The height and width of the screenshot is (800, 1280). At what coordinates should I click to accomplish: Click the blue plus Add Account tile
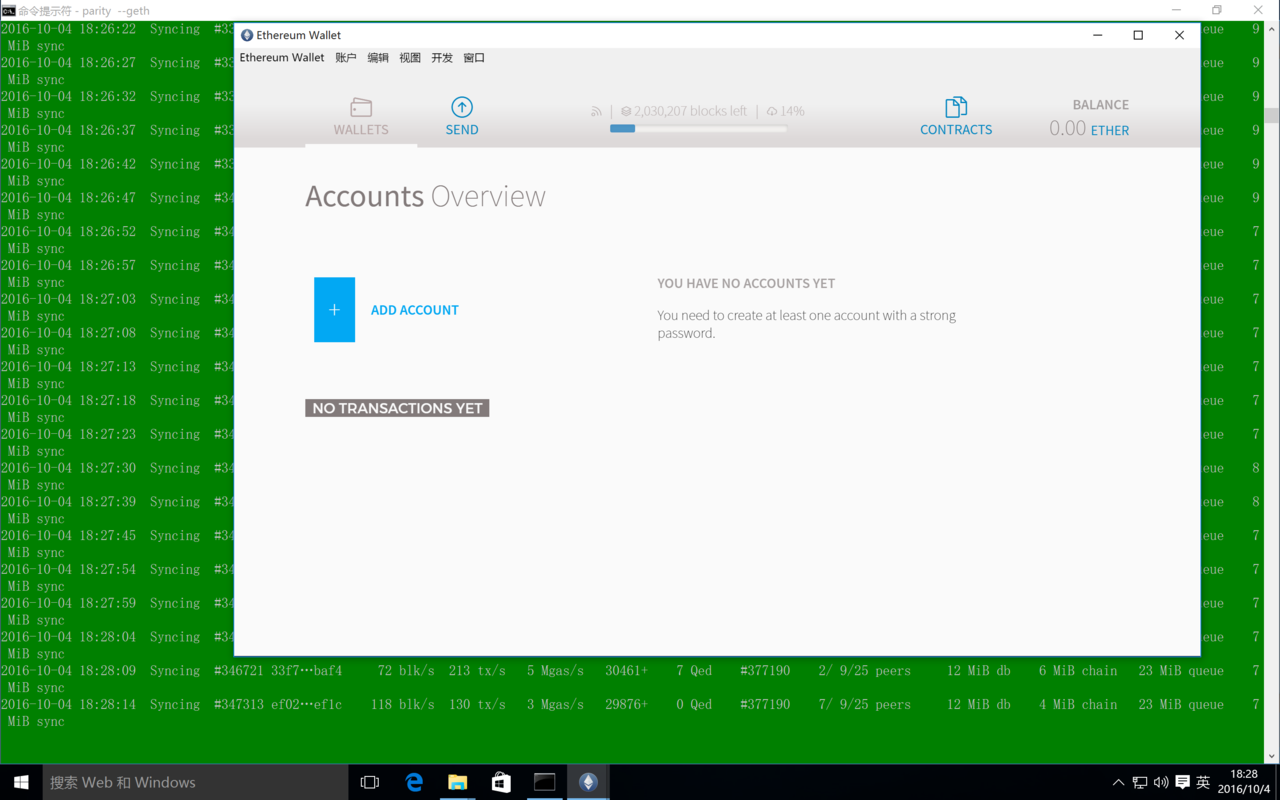334,310
